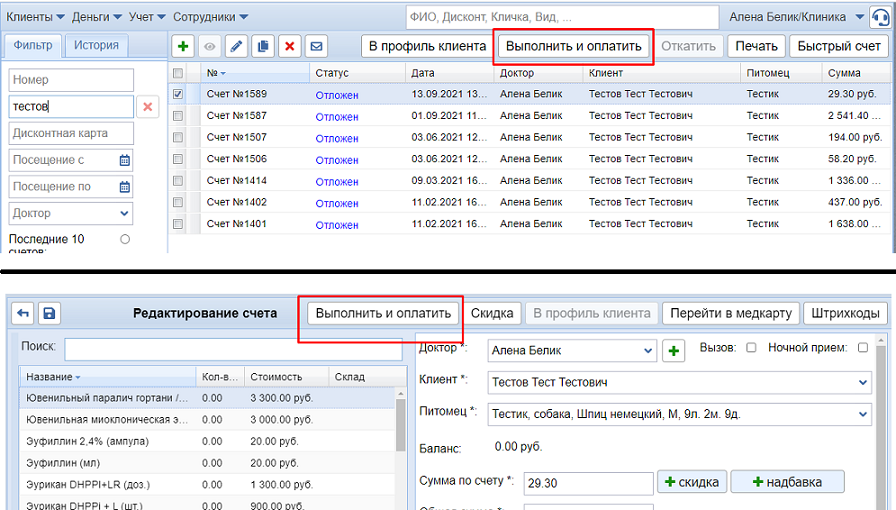Viewport: 896px width, 510px height.
Task: Click the Поиск input field
Action: (230, 349)
